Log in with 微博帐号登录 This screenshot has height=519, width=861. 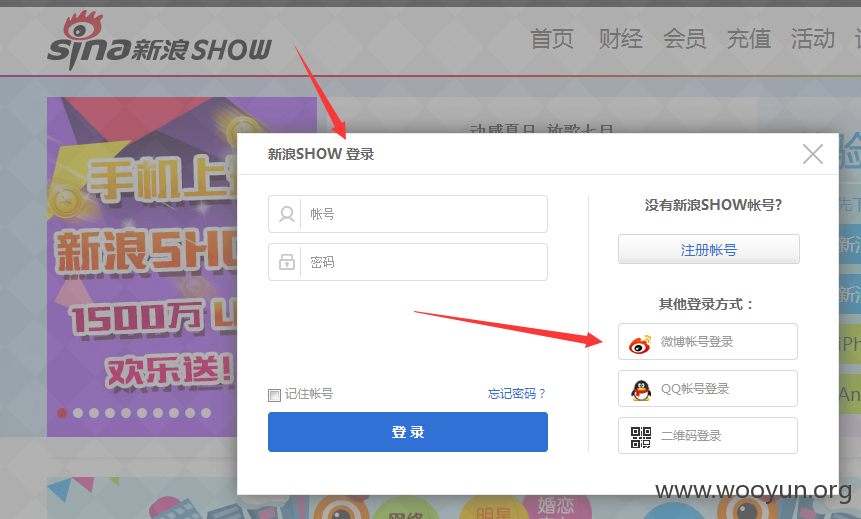tap(708, 342)
